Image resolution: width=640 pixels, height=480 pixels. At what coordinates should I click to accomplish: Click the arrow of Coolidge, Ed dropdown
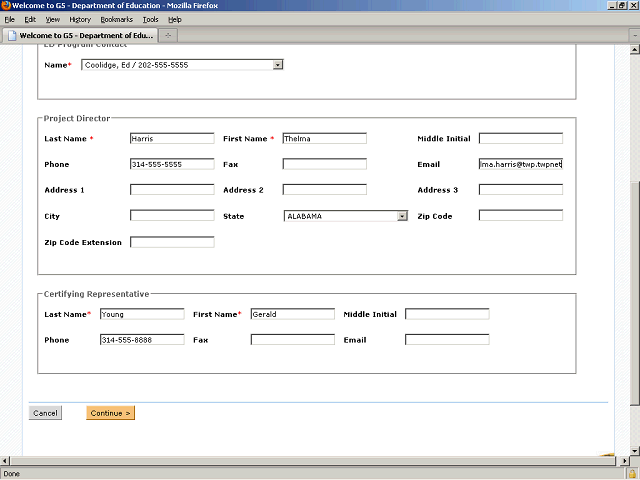point(278,65)
